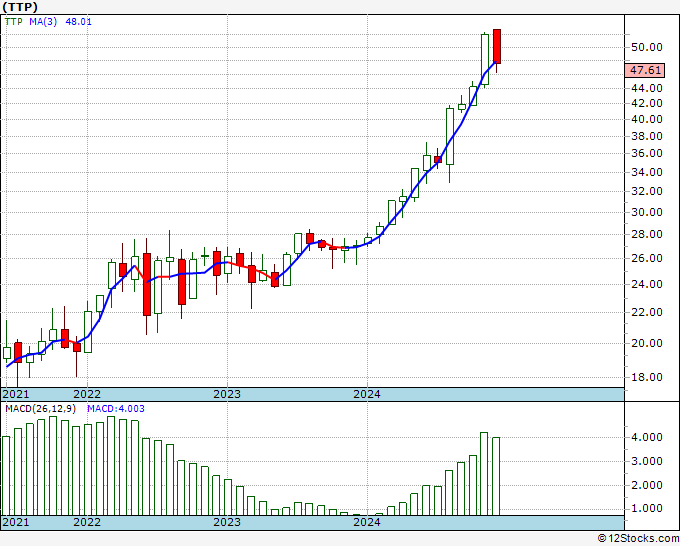Click the 18.00 price axis label
Image resolution: width=680 pixels, height=546 pixels.
coord(644,378)
